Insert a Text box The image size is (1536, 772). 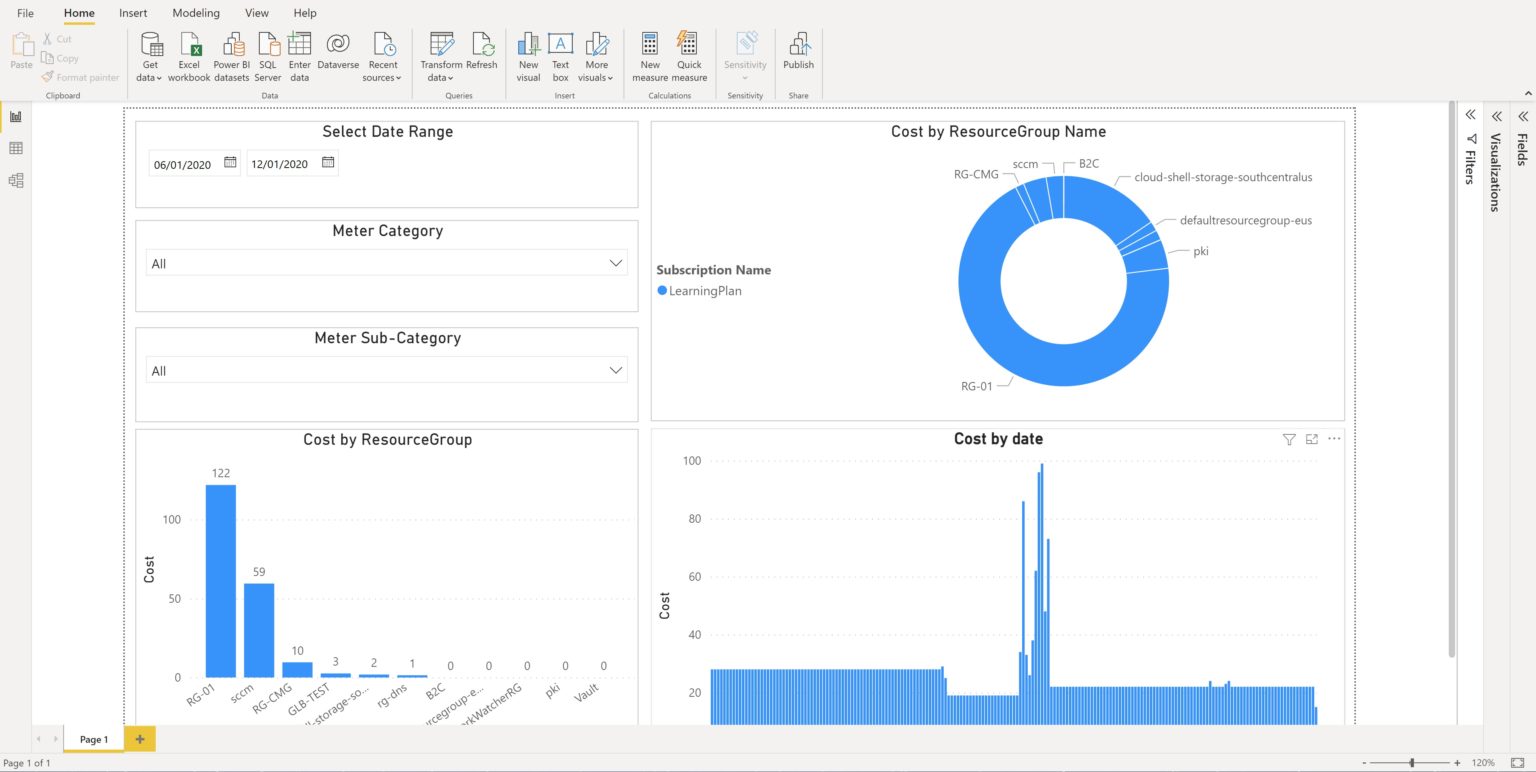pyautogui.click(x=560, y=57)
